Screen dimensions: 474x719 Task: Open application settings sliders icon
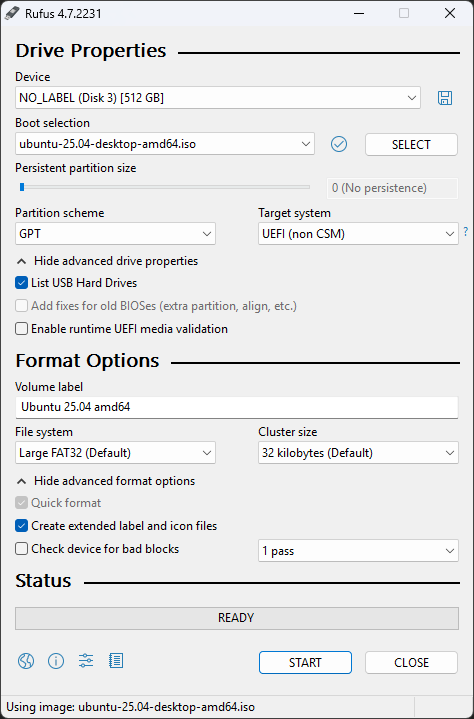point(86,661)
